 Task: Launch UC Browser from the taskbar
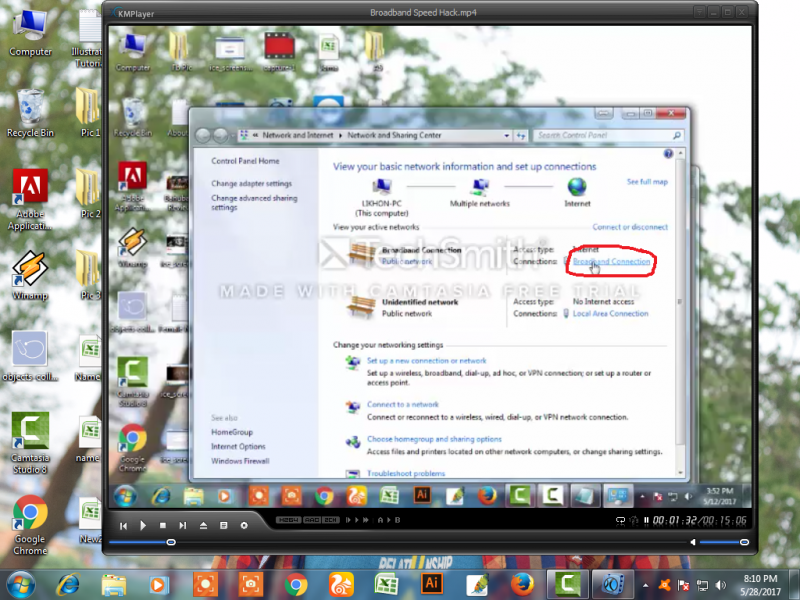click(x=341, y=585)
